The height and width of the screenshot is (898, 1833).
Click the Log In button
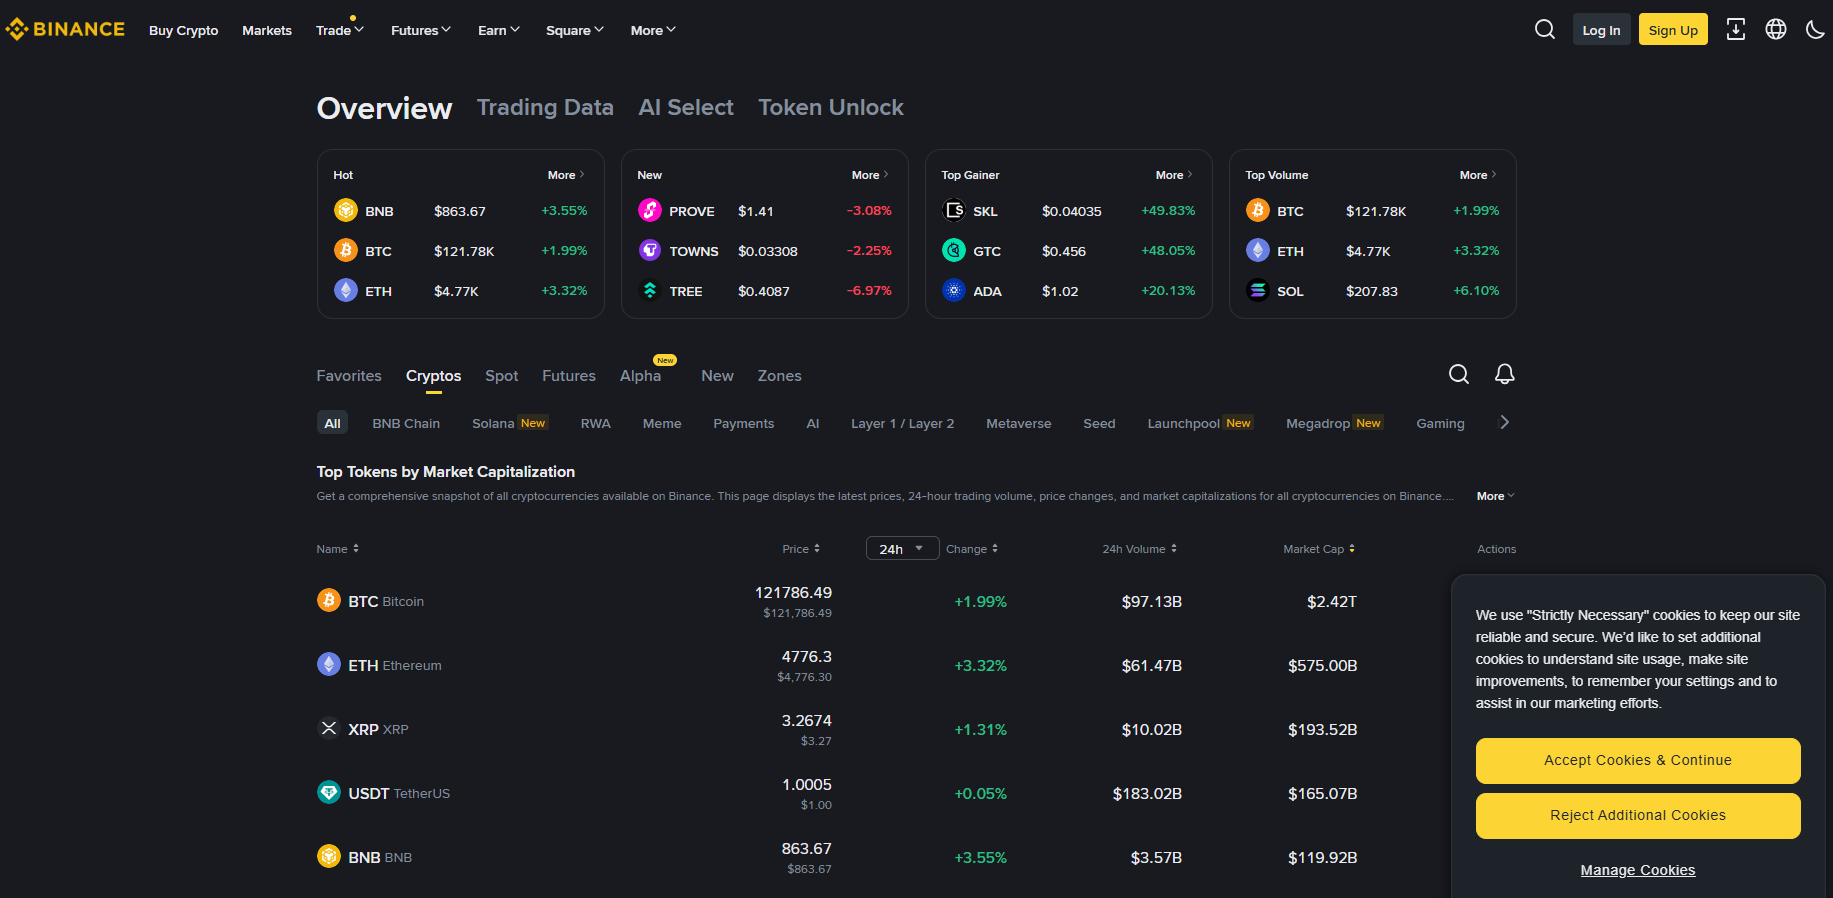1601,30
